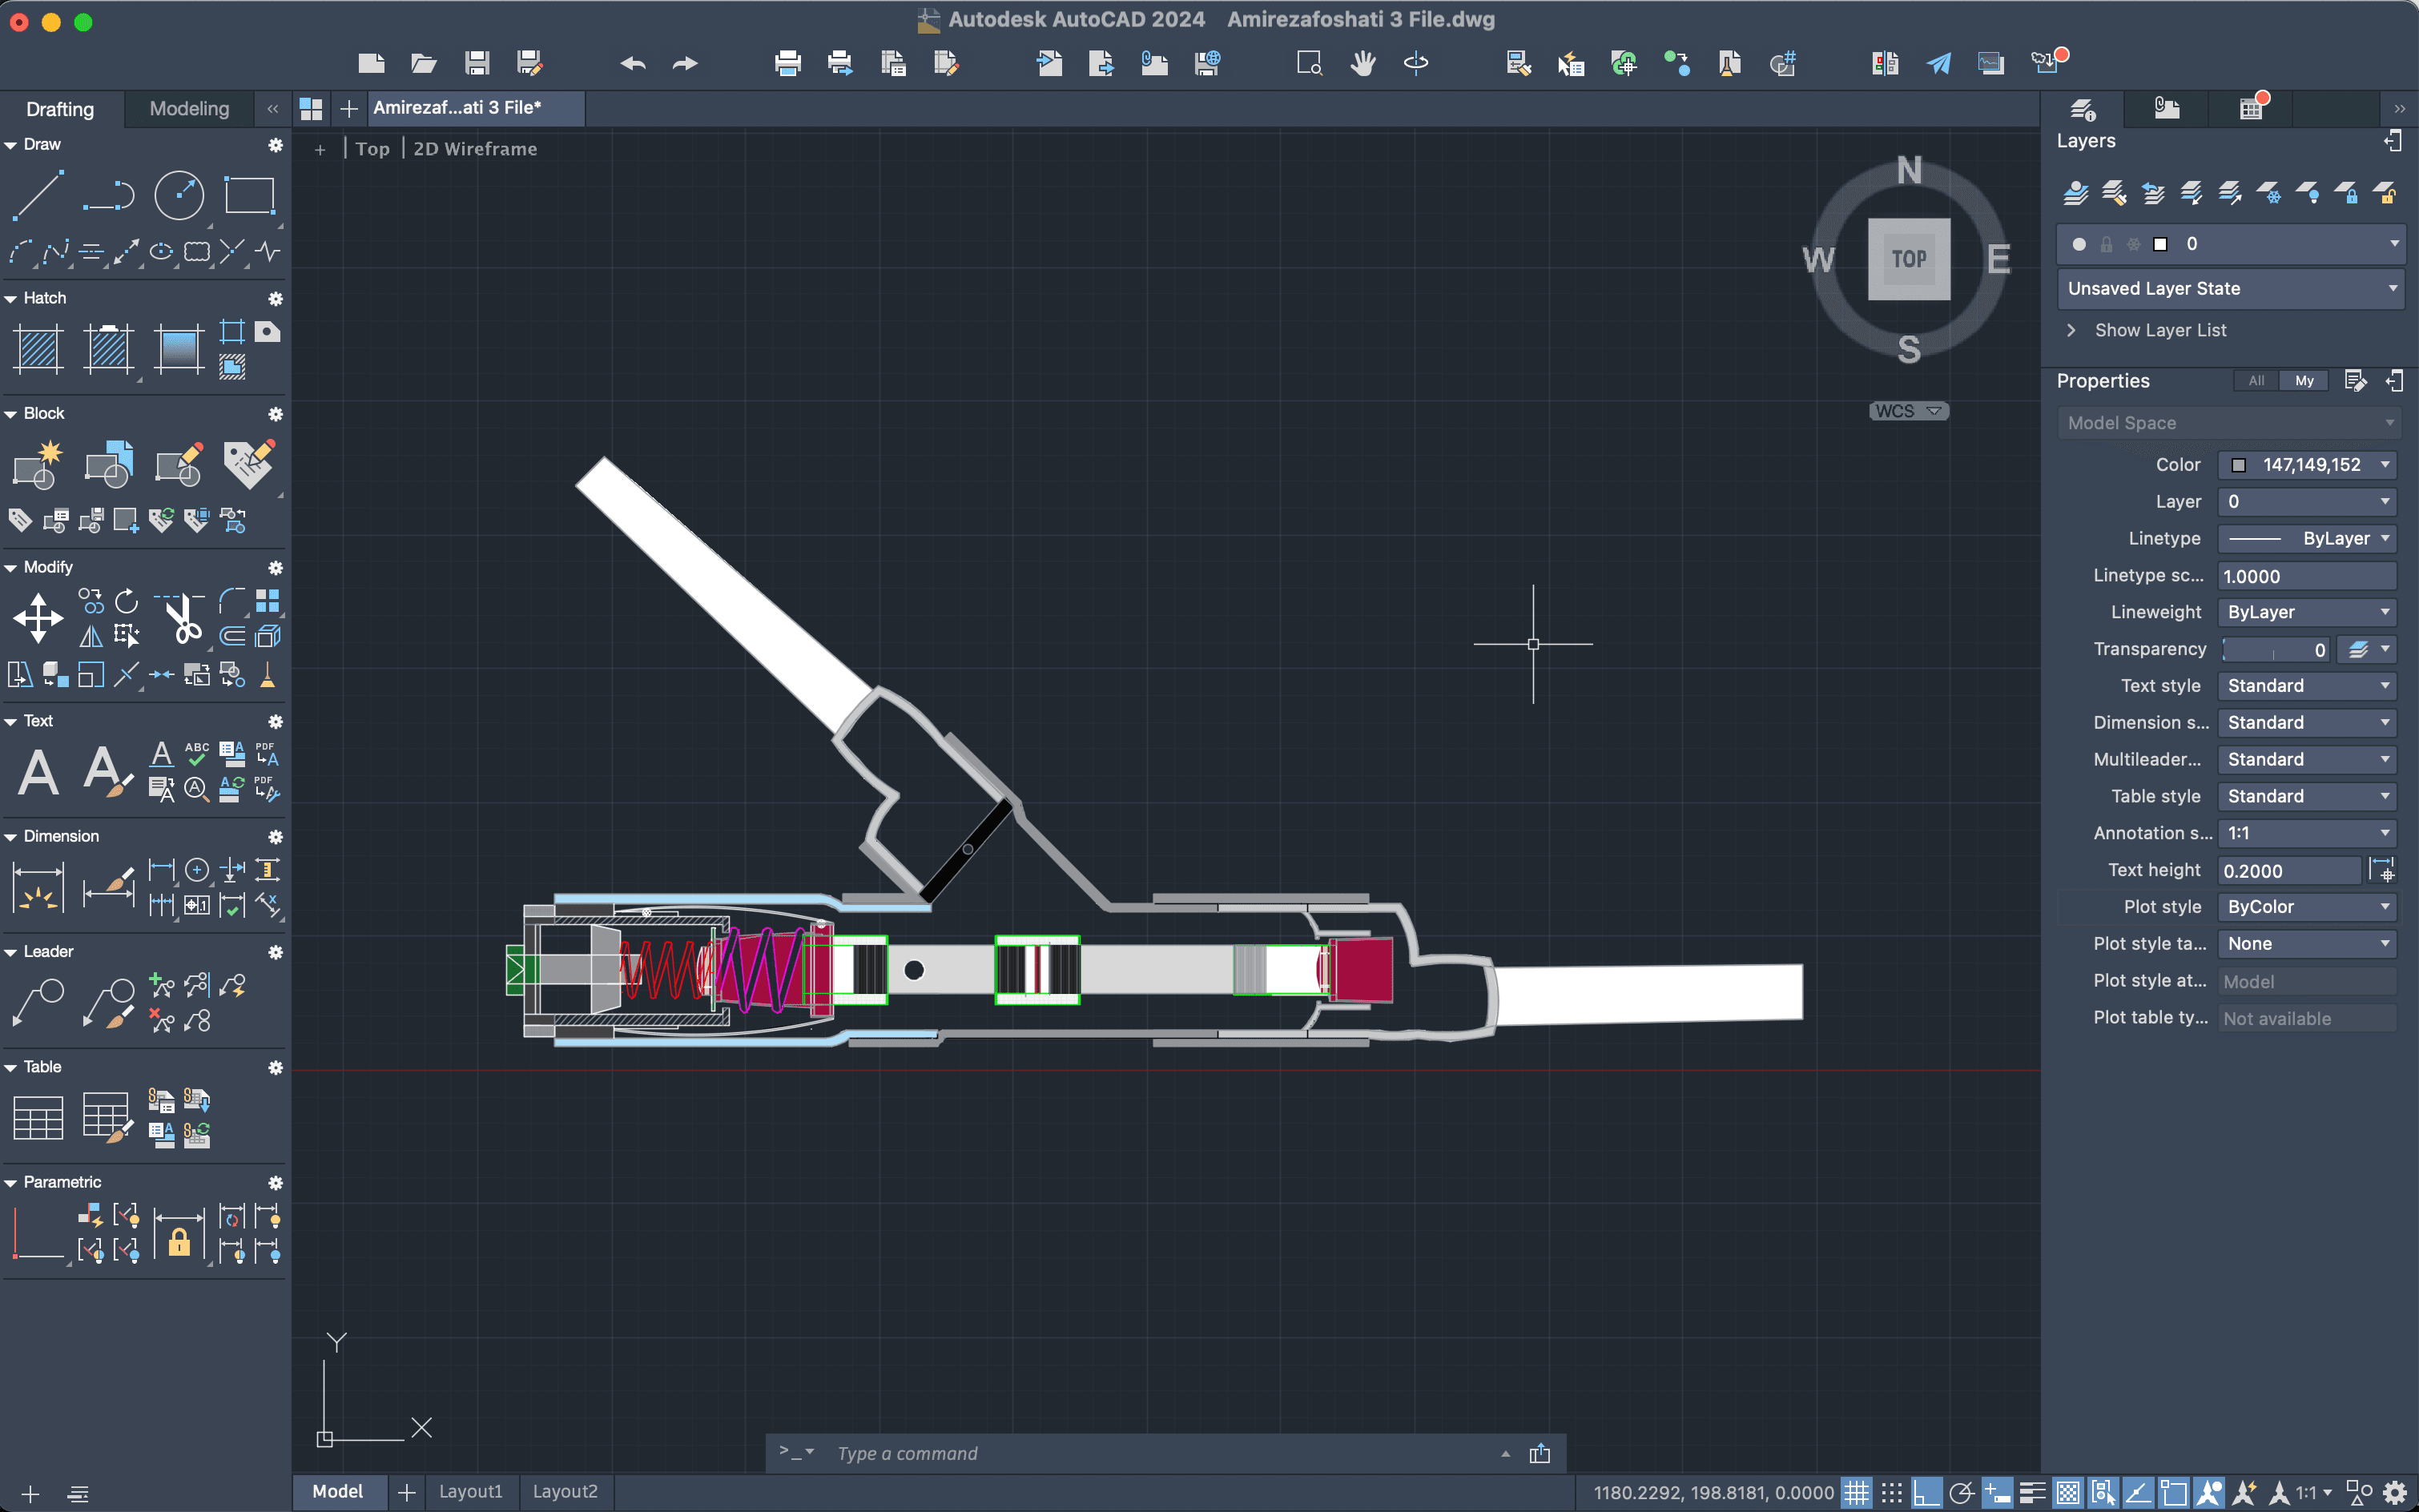This screenshot has height=1512, width=2419.
Task: Click the All properties filter button
Action: coord(2256,381)
